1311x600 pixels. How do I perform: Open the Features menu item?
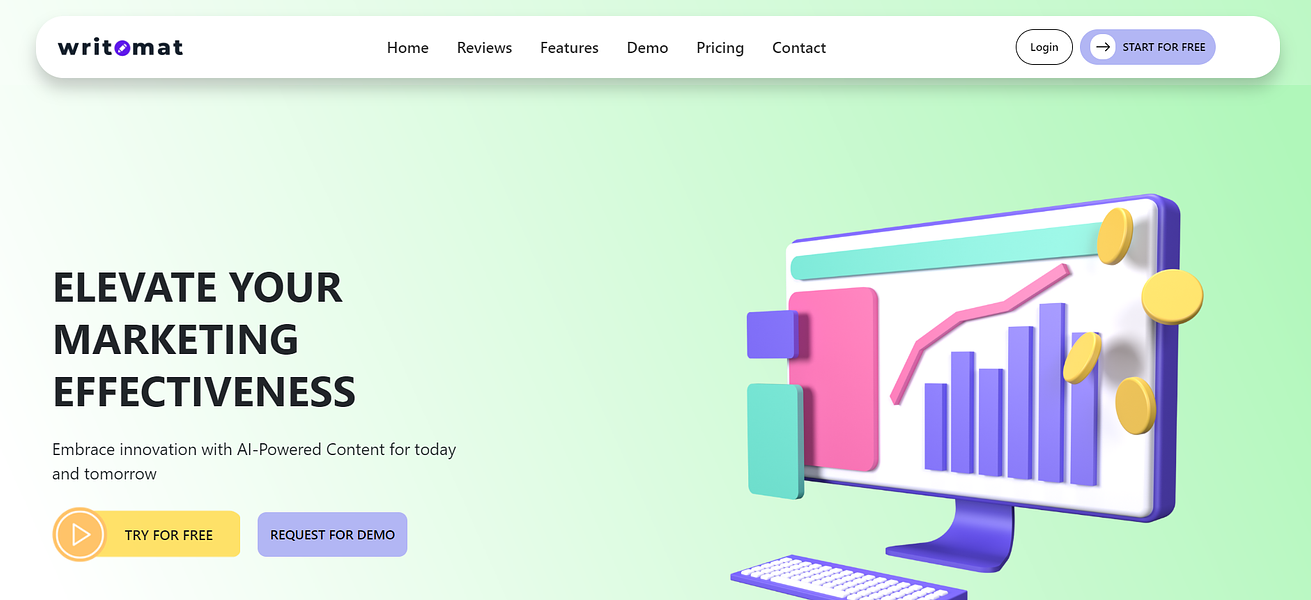(569, 47)
